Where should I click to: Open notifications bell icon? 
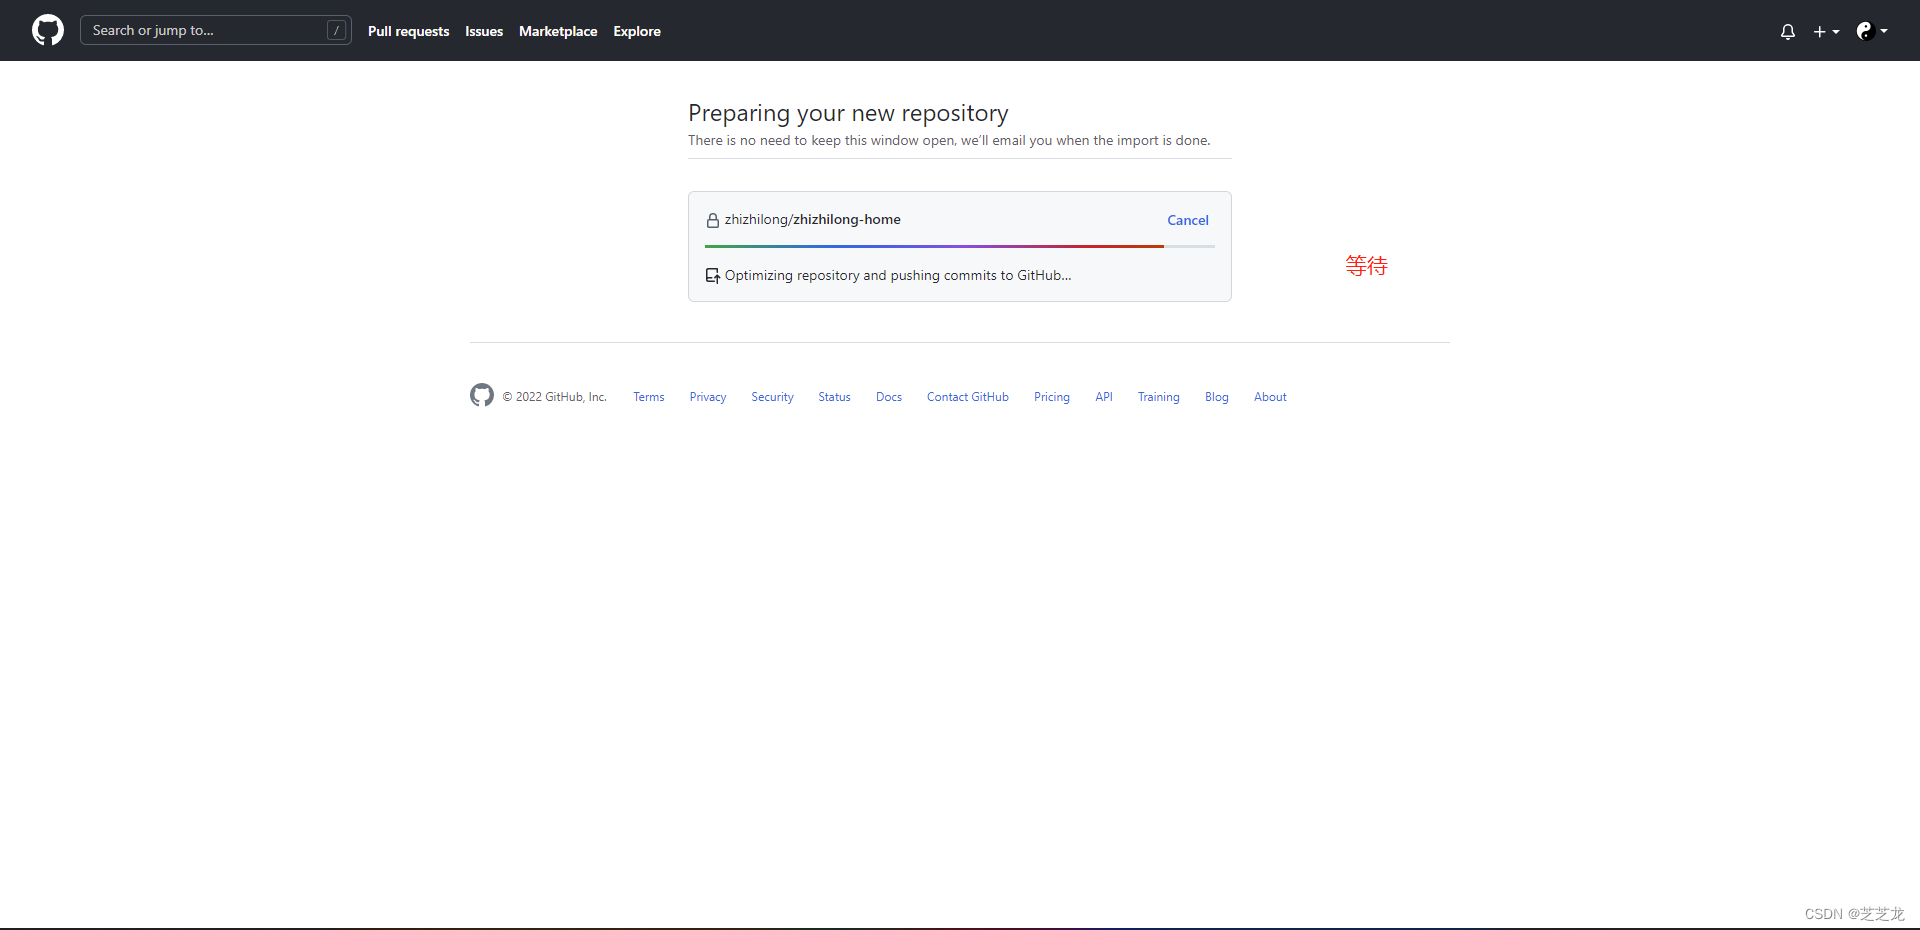pos(1788,31)
